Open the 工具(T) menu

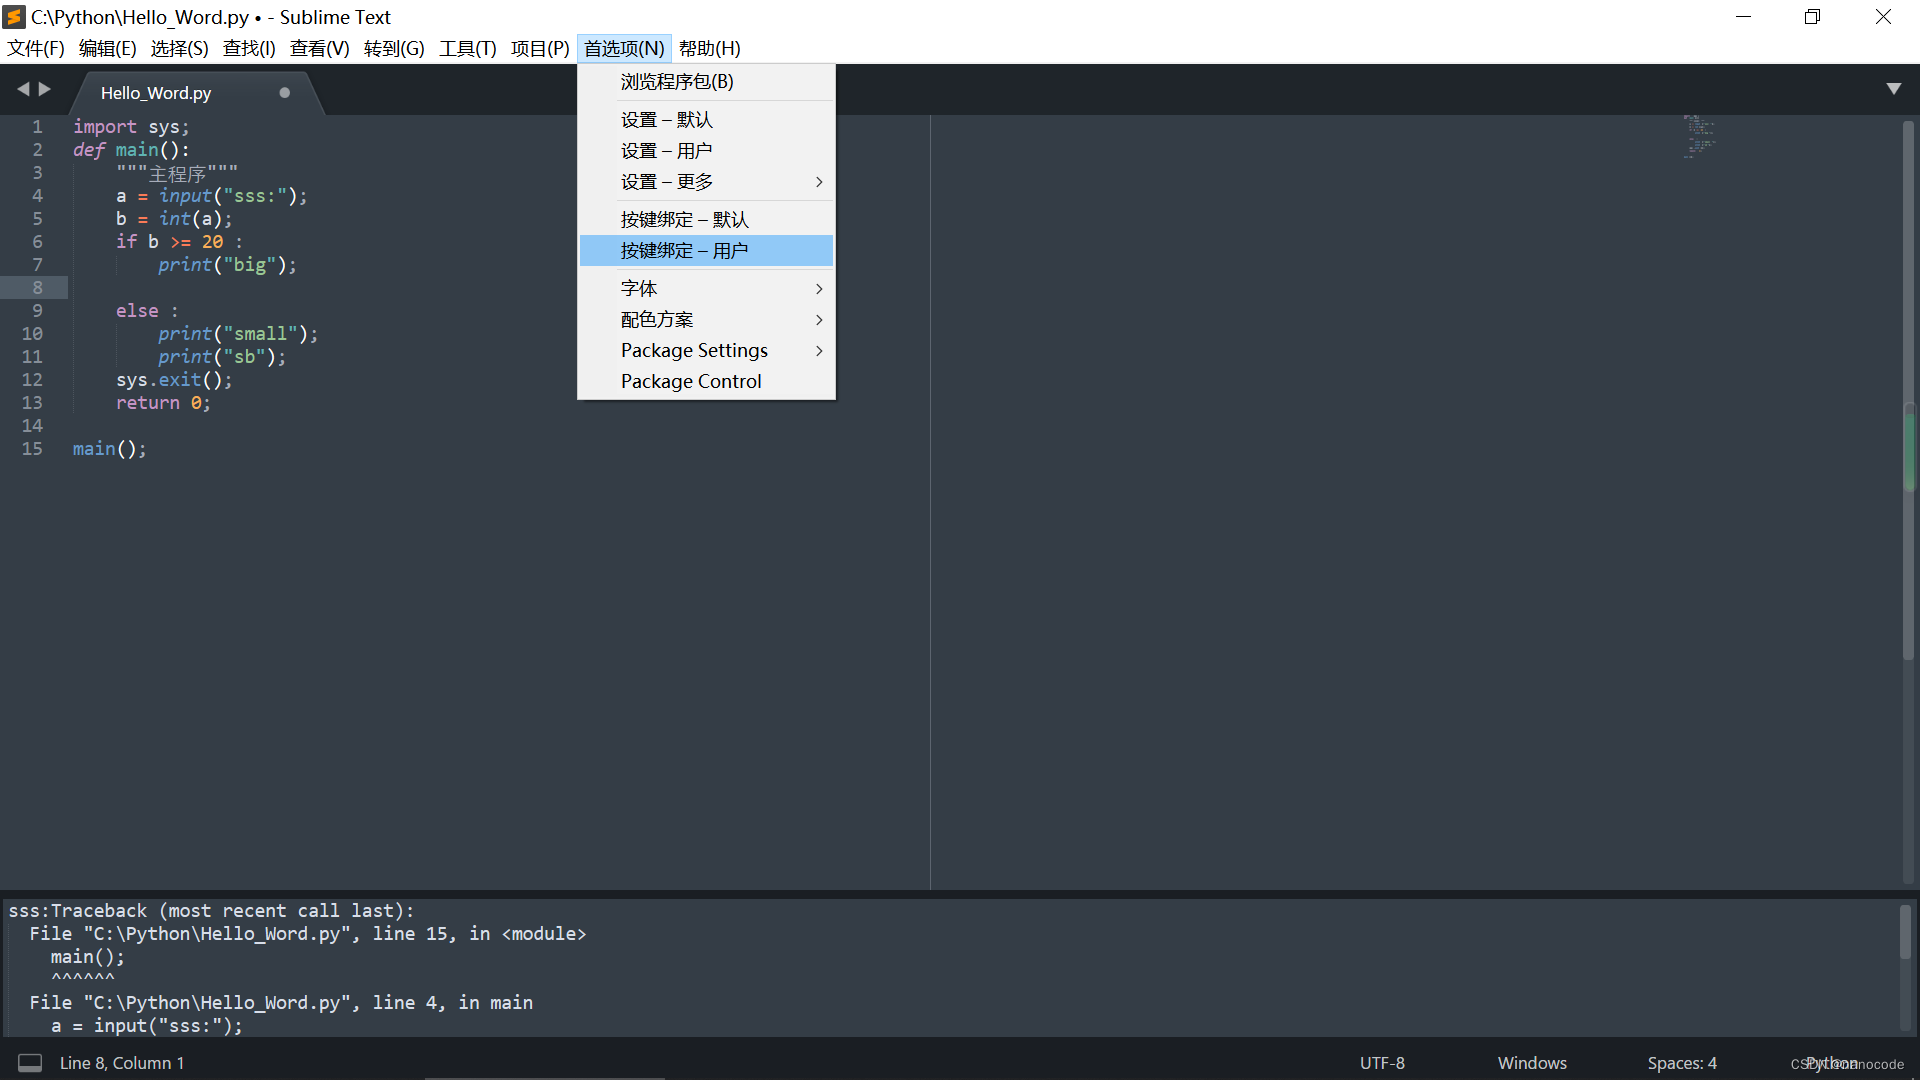(x=467, y=48)
